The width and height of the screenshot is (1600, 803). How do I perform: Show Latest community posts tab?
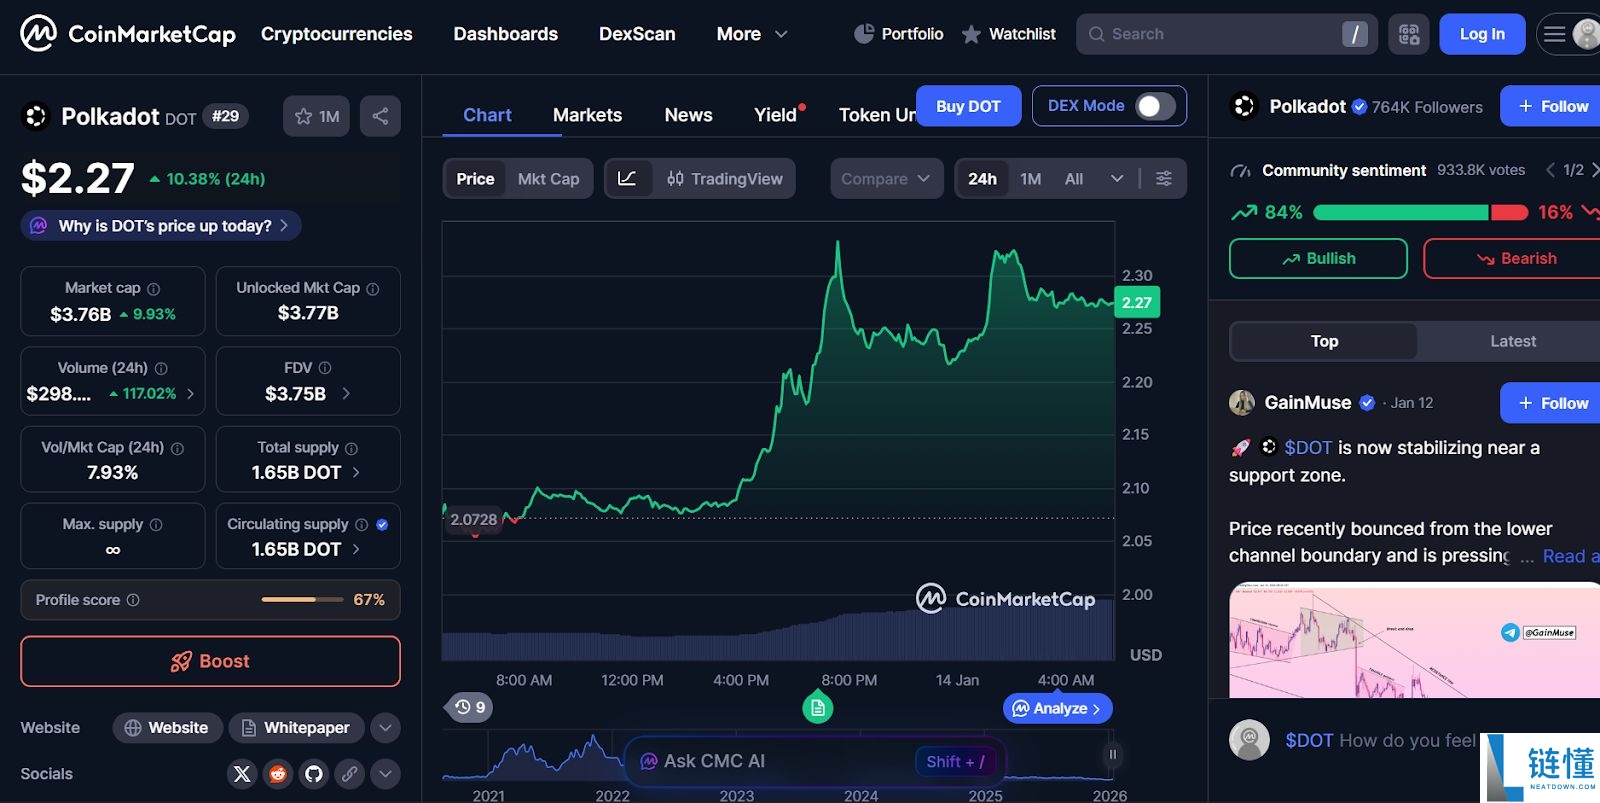pos(1512,341)
